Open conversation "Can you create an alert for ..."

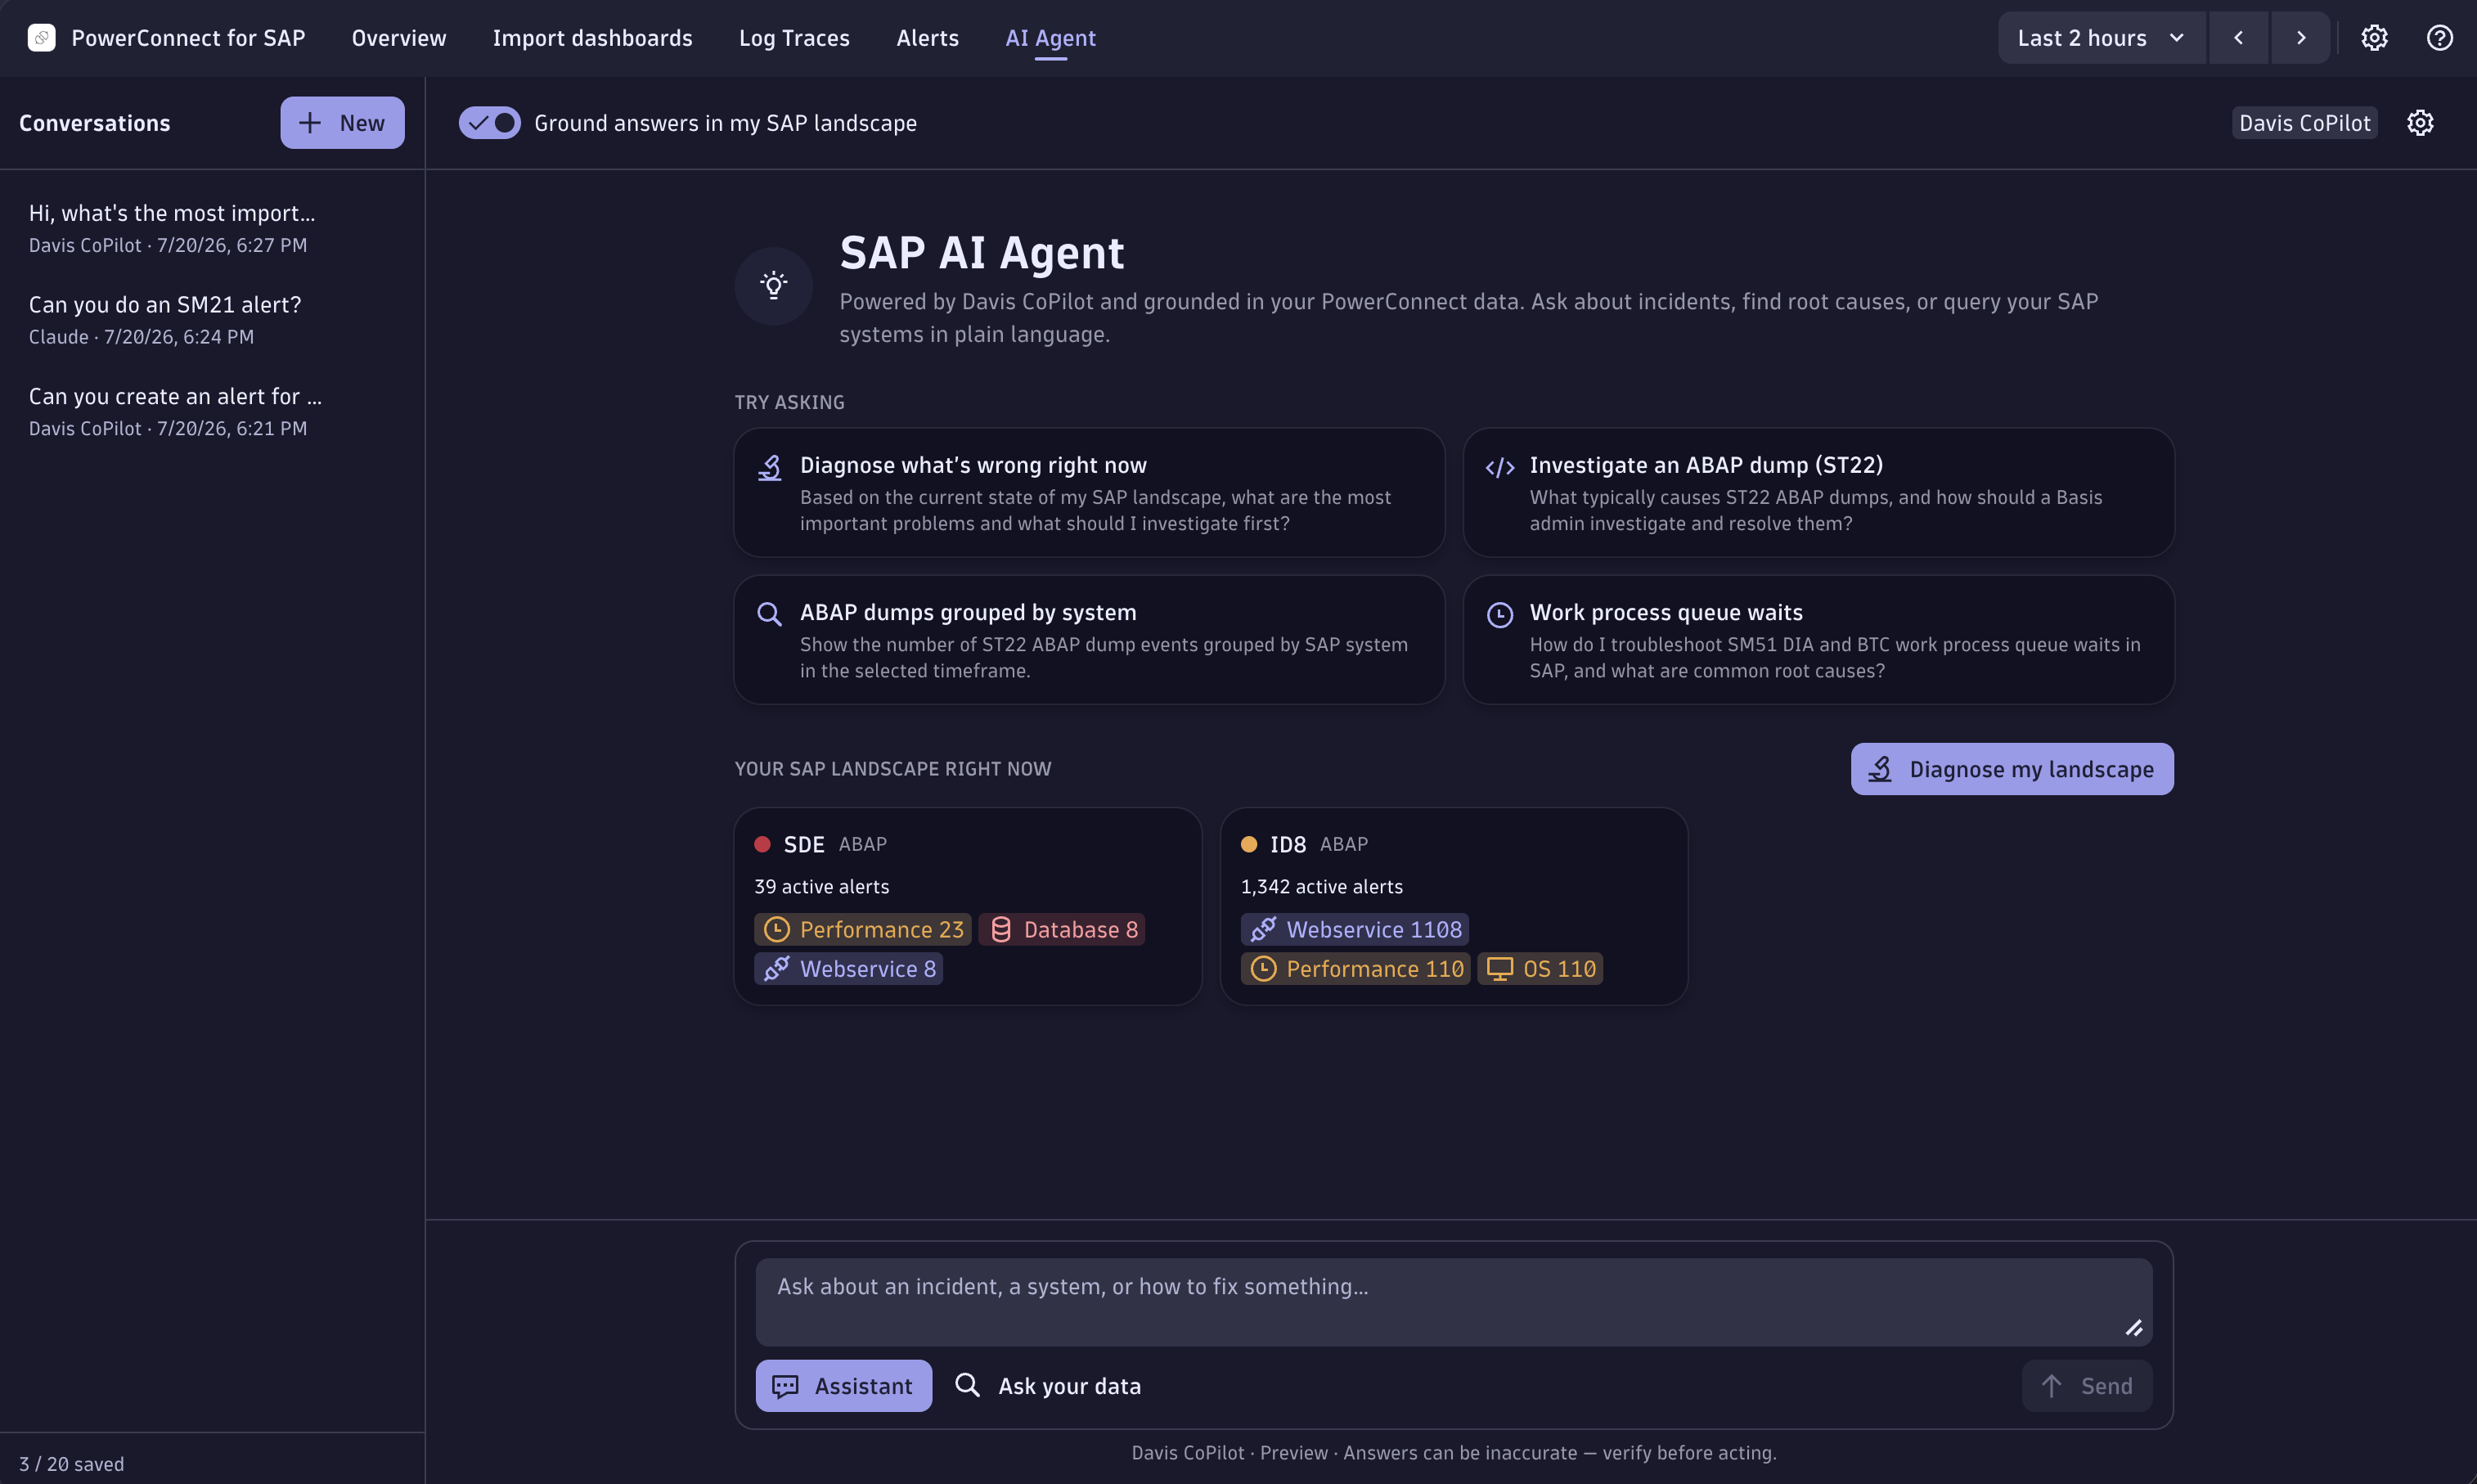[212, 411]
